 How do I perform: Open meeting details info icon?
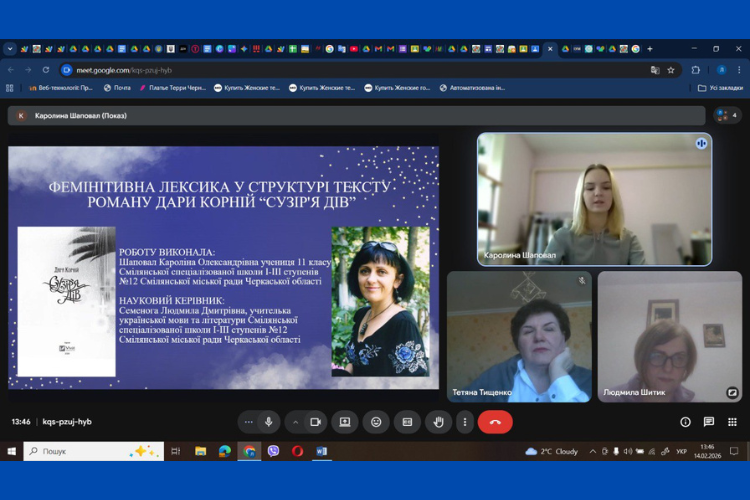click(685, 422)
